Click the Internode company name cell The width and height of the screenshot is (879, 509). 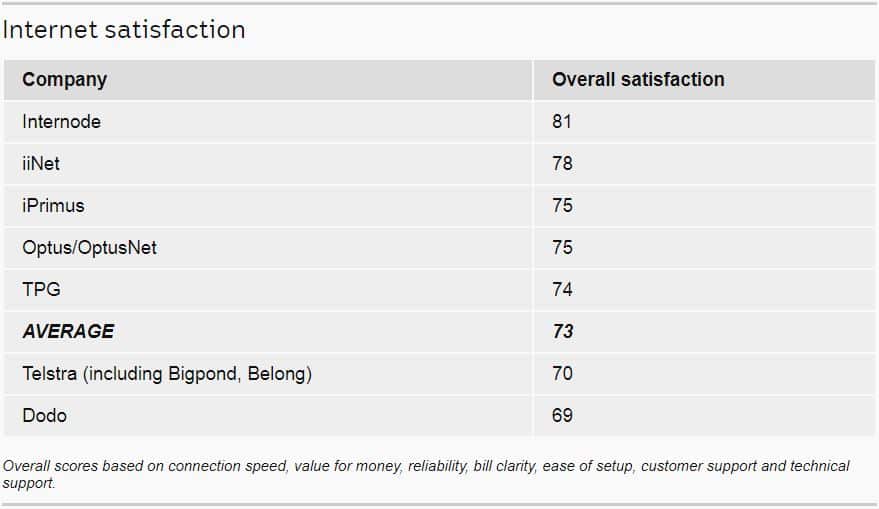pos(62,121)
